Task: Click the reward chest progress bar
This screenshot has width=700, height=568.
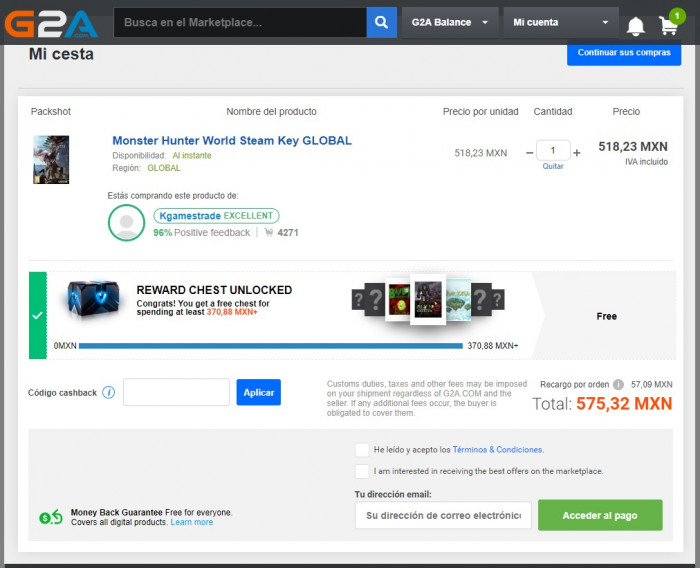Action: (271, 346)
